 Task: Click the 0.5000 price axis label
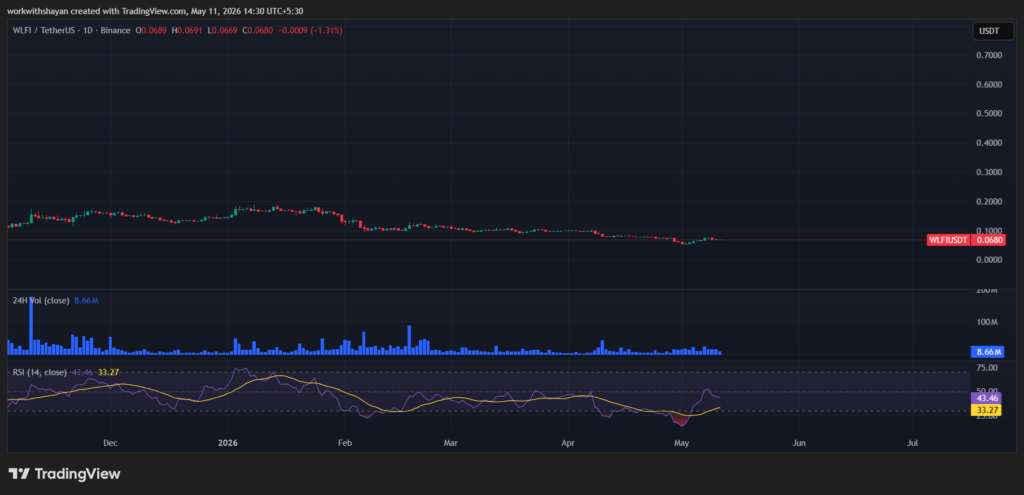click(987, 114)
